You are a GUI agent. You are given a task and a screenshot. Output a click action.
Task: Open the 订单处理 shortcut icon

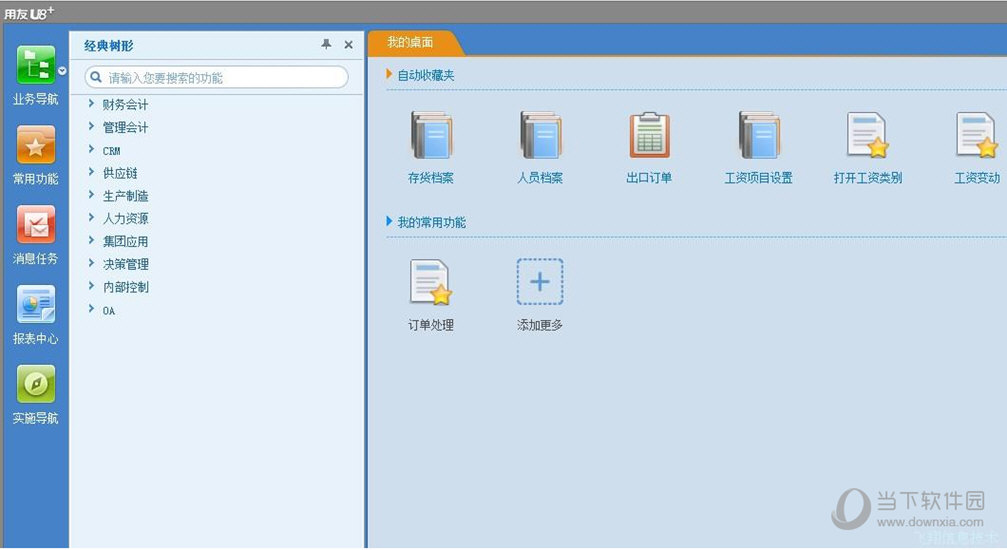click(431, 281)
